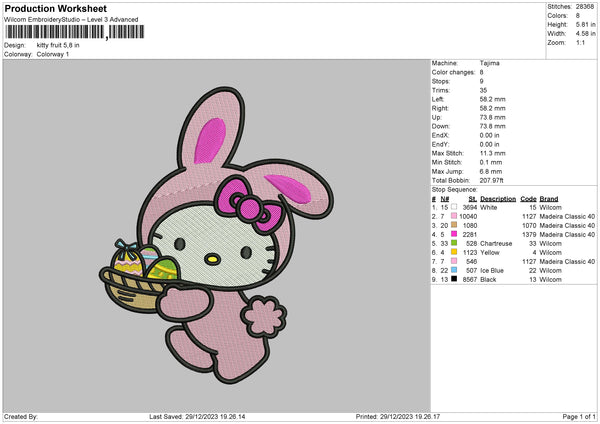Click the Hello Kitty bunny embroidery design preview

tap(216, 235)
